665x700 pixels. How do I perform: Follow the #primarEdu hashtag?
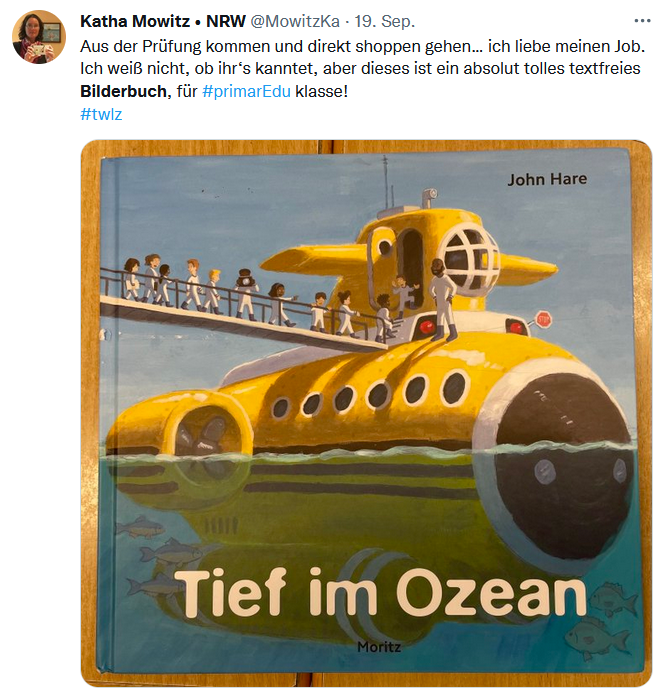click(246, 91)
